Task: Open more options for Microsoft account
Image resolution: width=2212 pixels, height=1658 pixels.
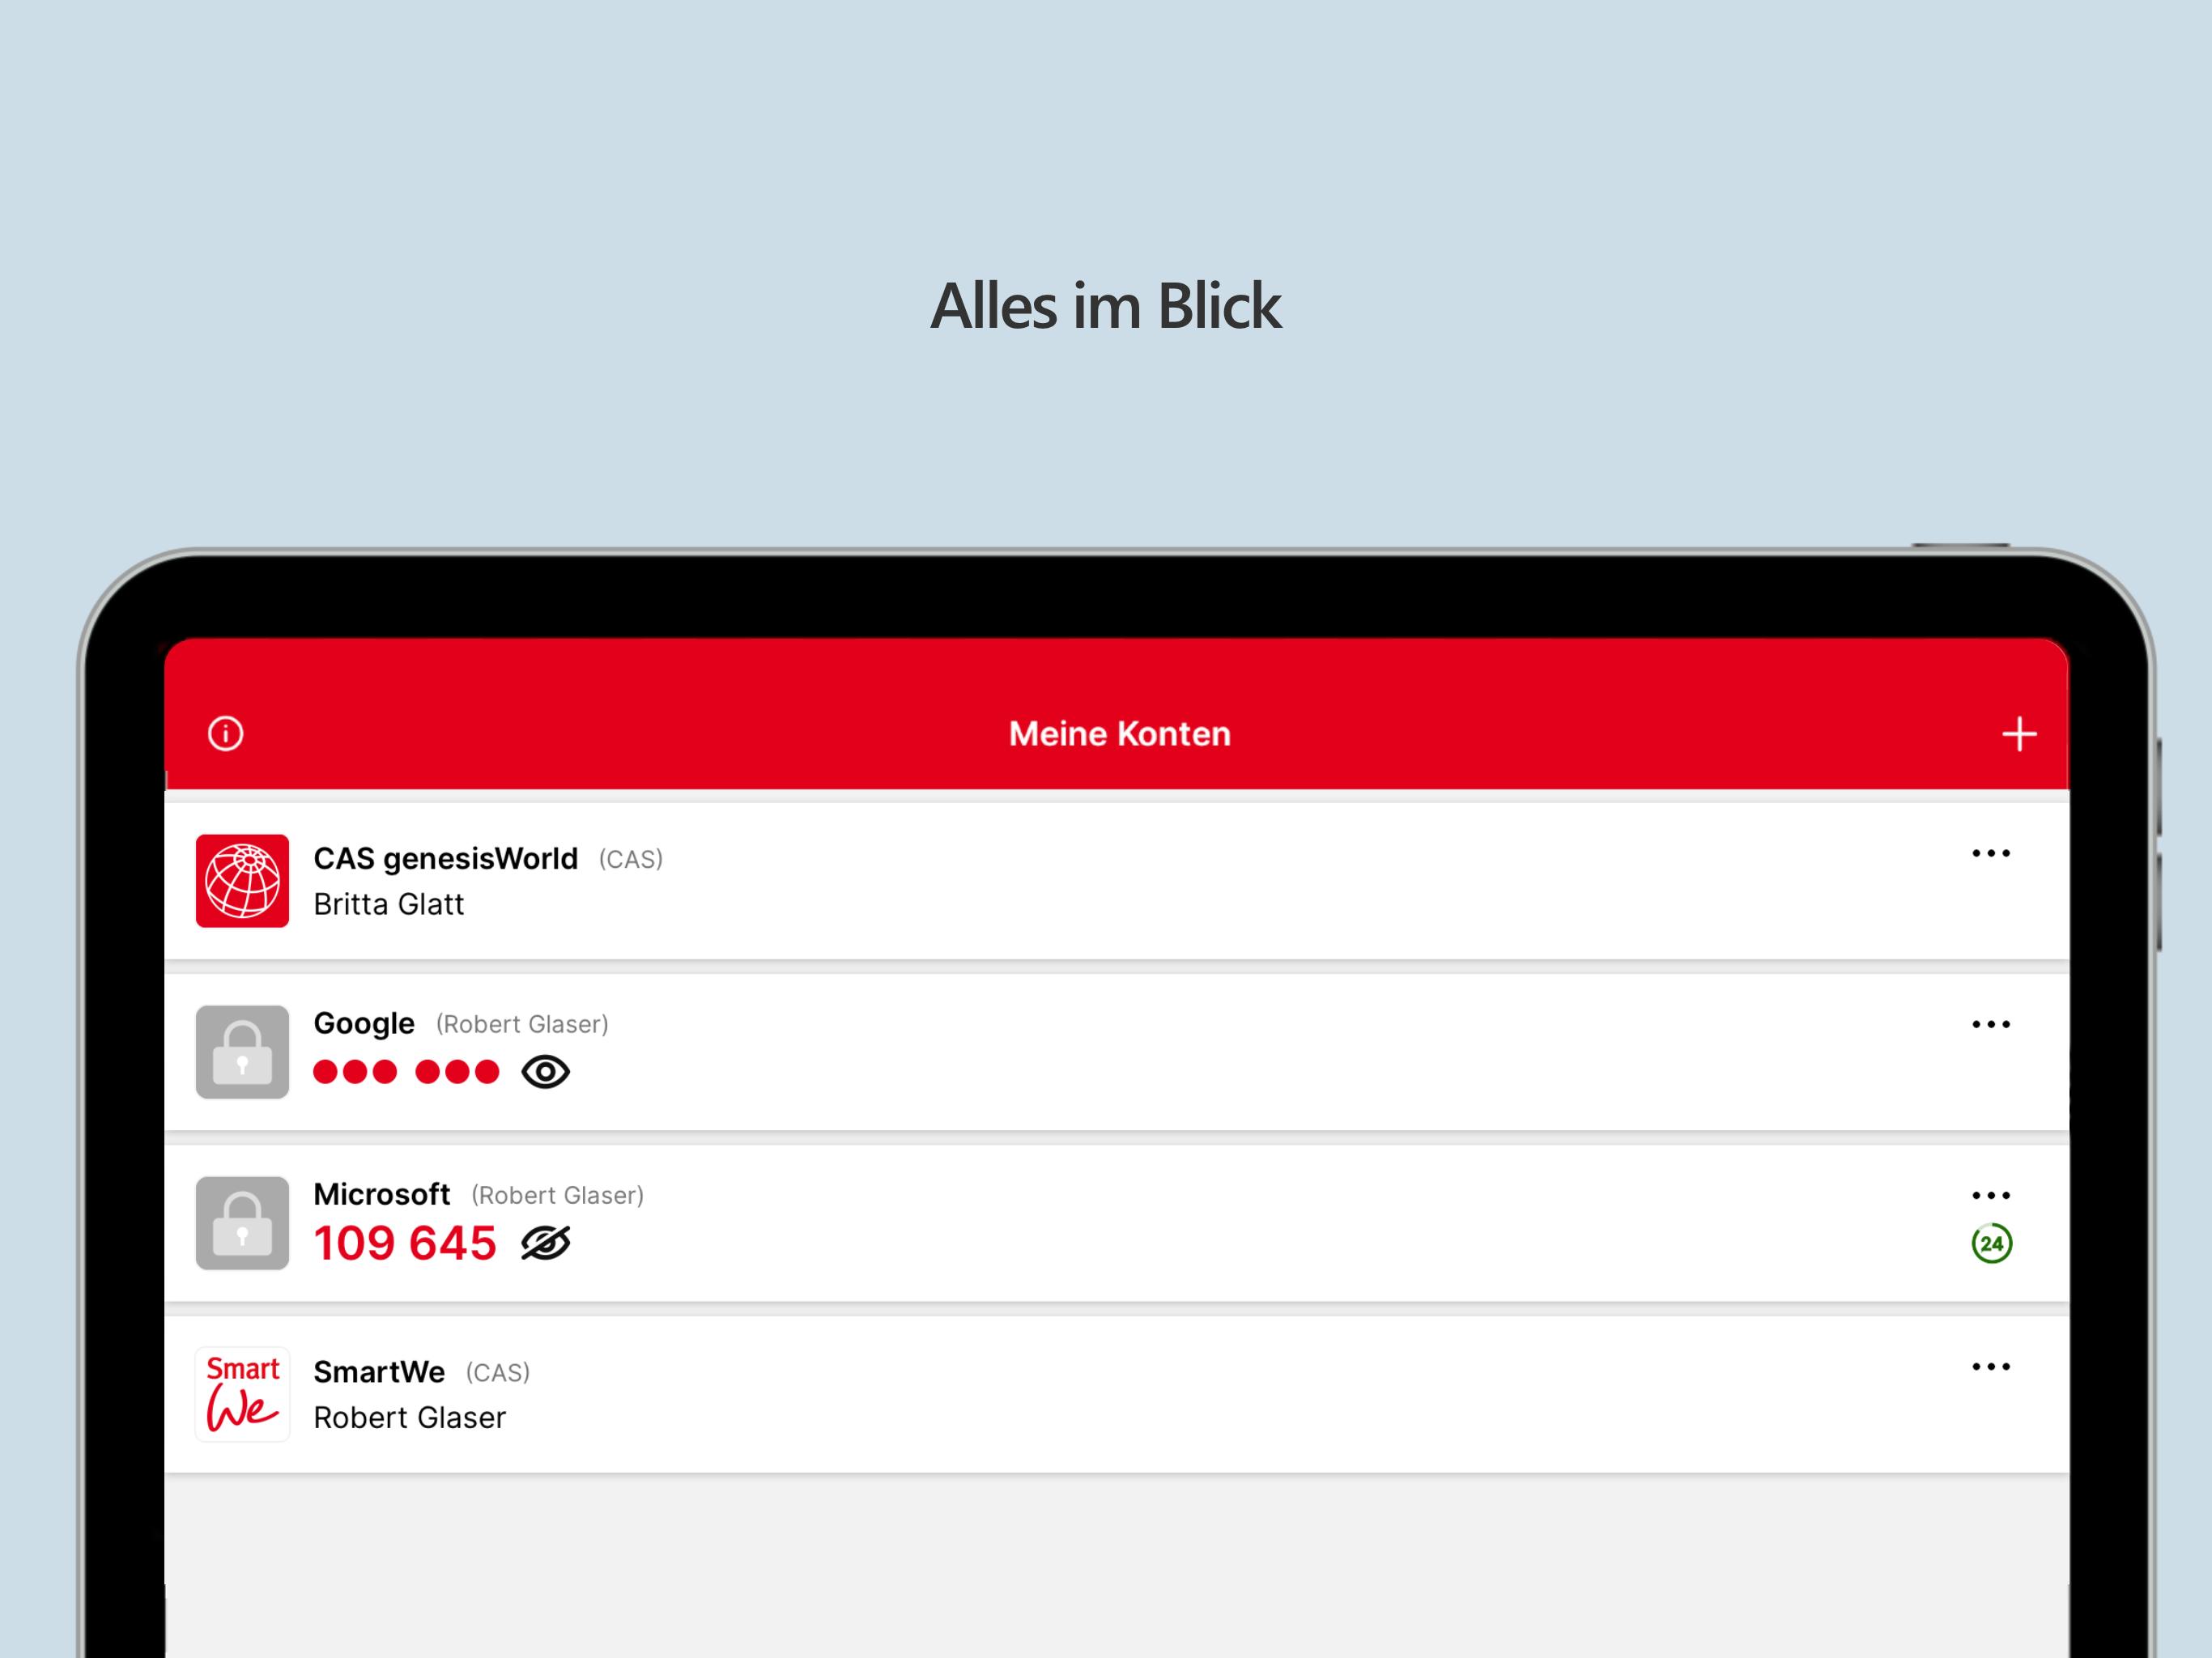Action: pyautogui.click(x=1990, y=1195)
